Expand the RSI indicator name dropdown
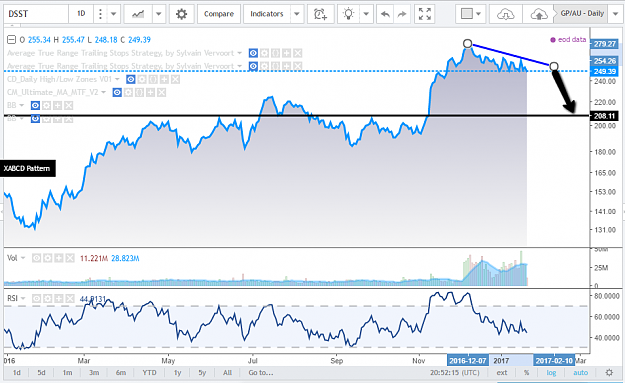The image size is (625, 383). pyautogui.click(x=23, y=298)
